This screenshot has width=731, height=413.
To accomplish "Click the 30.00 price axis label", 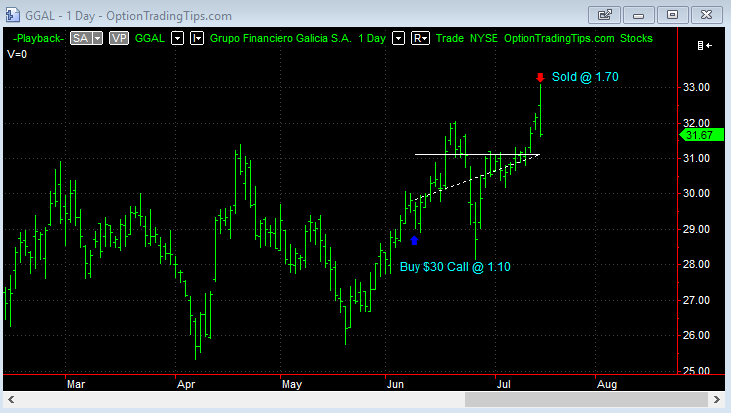I will click(696, 193).
